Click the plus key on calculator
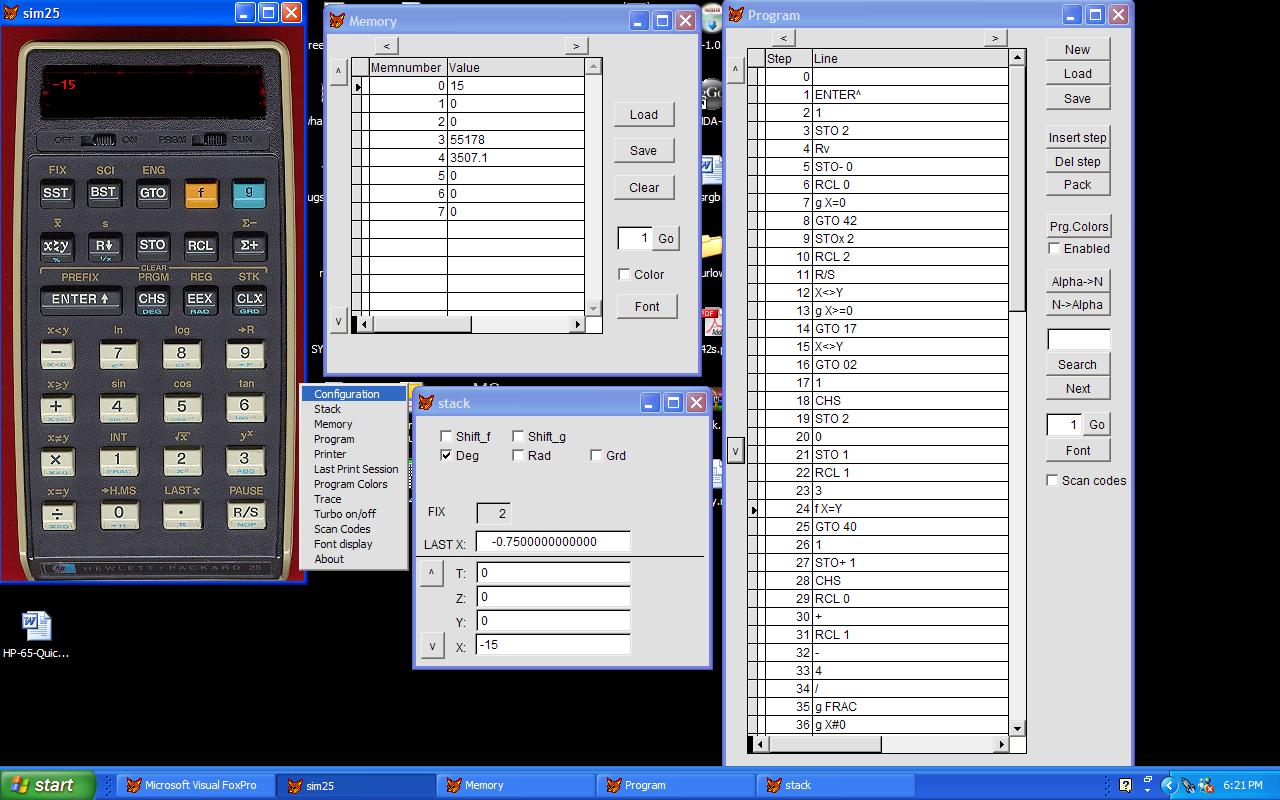The height and width of the screenshot is (800, 1280). 56,408
